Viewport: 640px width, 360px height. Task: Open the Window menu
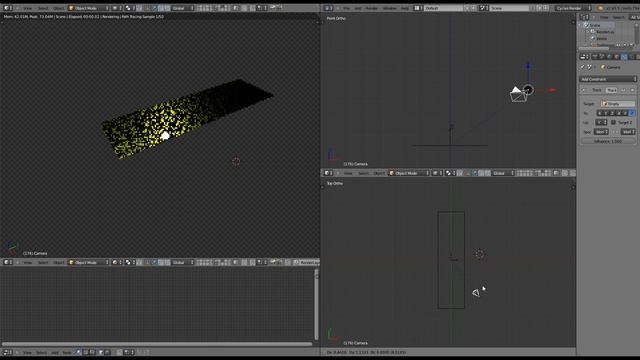(x=389, y=8)
